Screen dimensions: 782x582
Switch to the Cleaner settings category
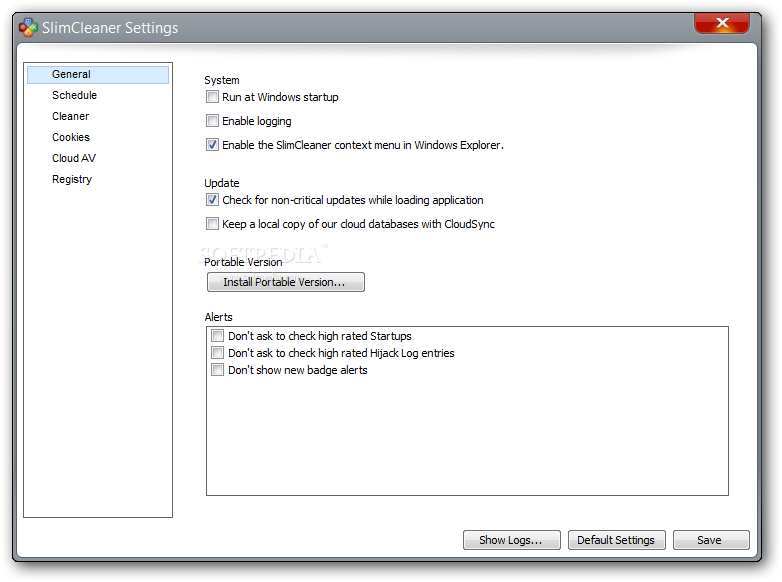point(70,116)
